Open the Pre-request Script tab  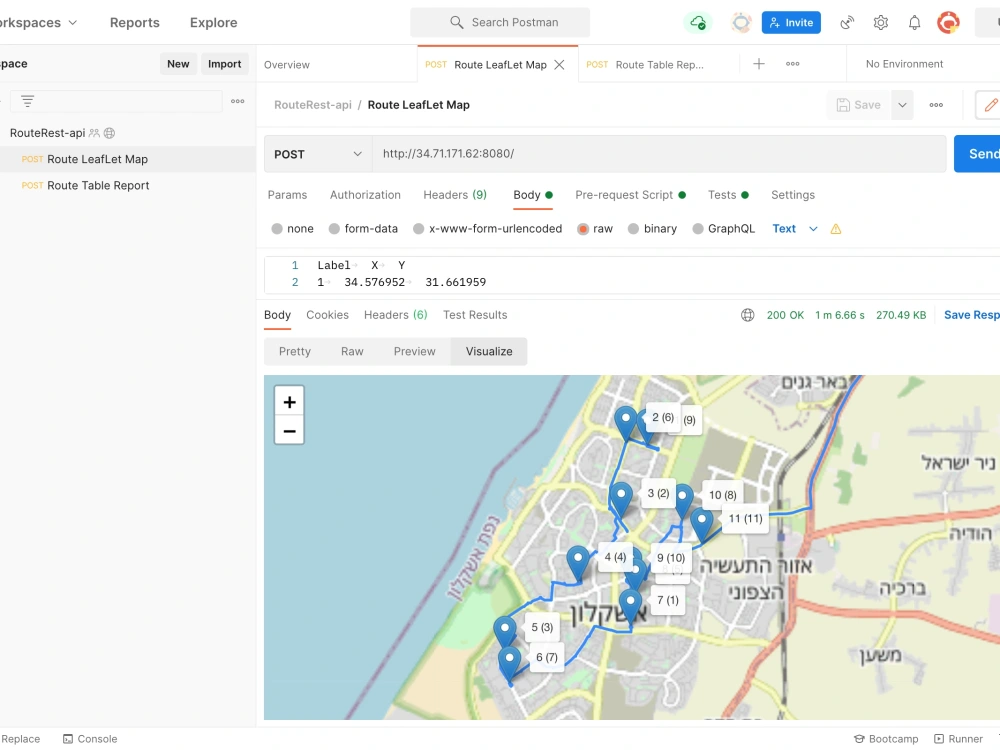point(626,195)
